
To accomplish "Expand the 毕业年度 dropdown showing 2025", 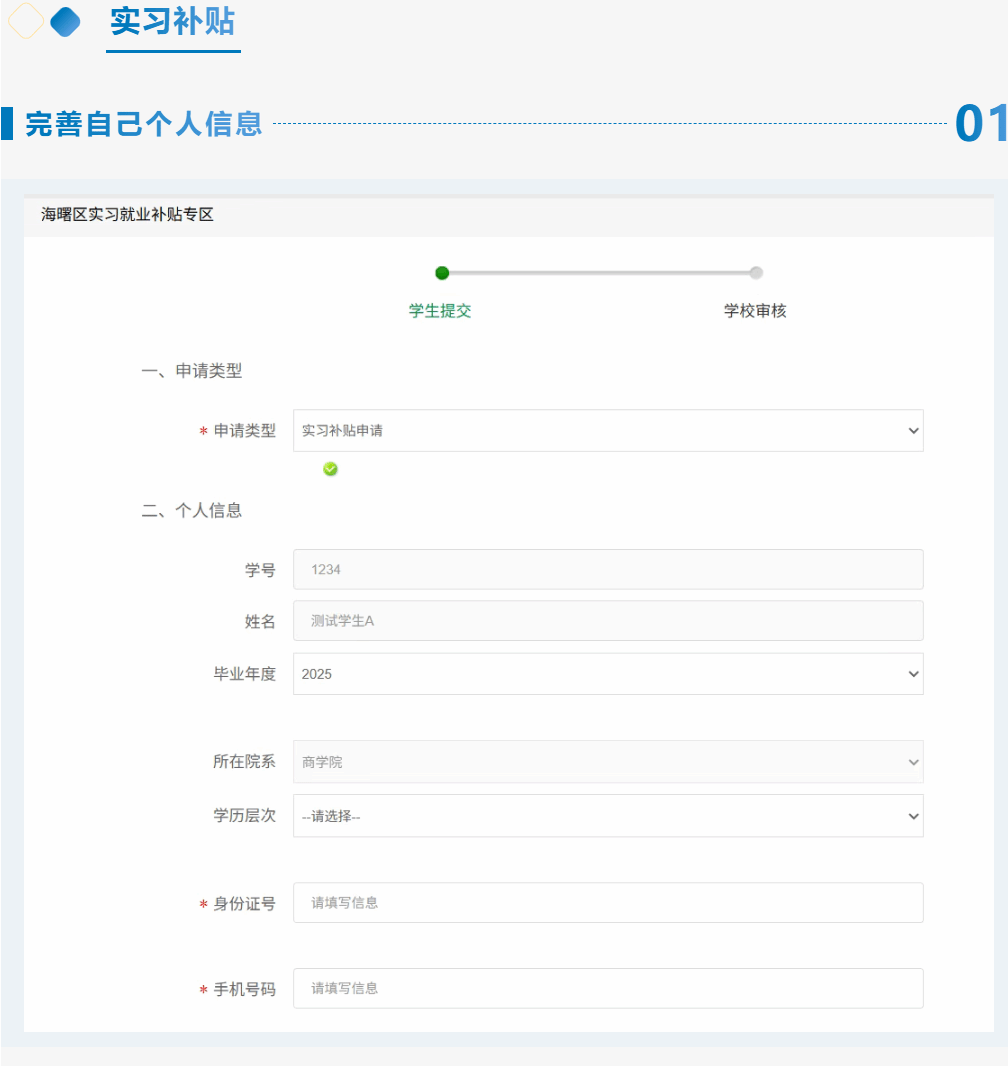I will tap(608, 674).
